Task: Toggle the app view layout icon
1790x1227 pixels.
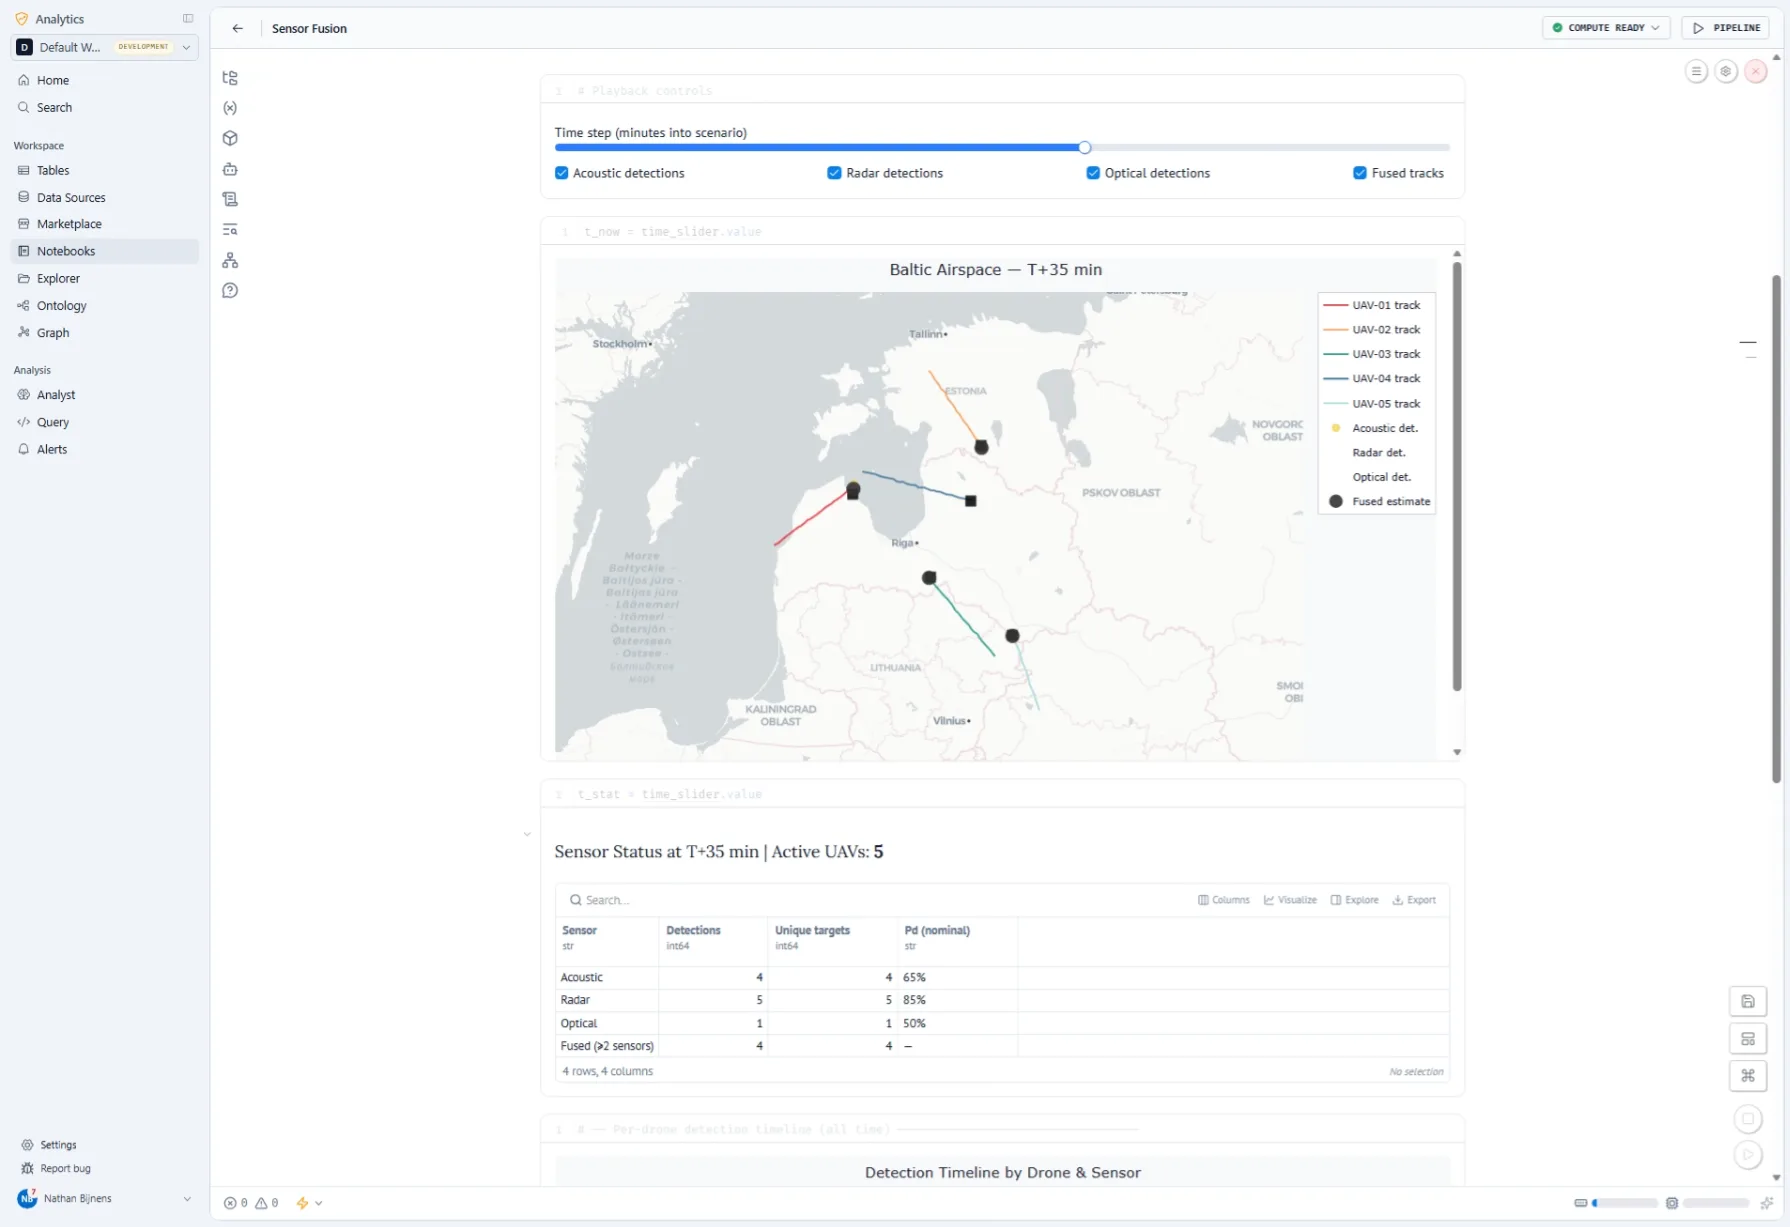Action: click(1748, 1038)
